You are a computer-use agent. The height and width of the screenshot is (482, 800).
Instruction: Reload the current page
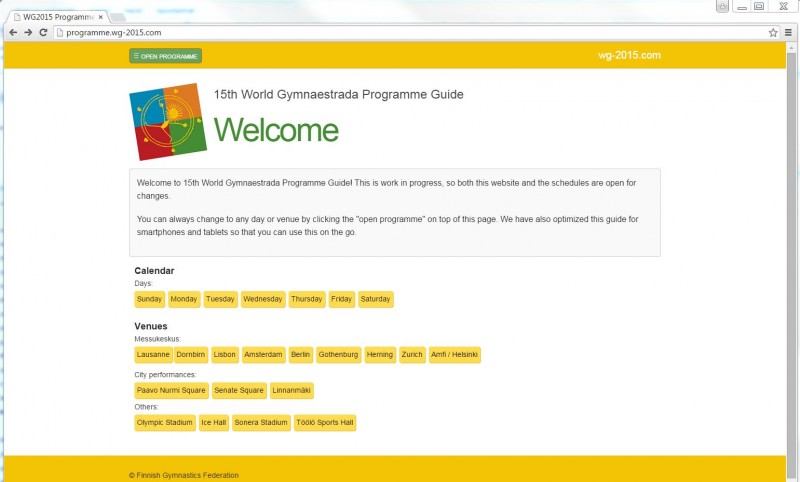[x=43, y=32]
